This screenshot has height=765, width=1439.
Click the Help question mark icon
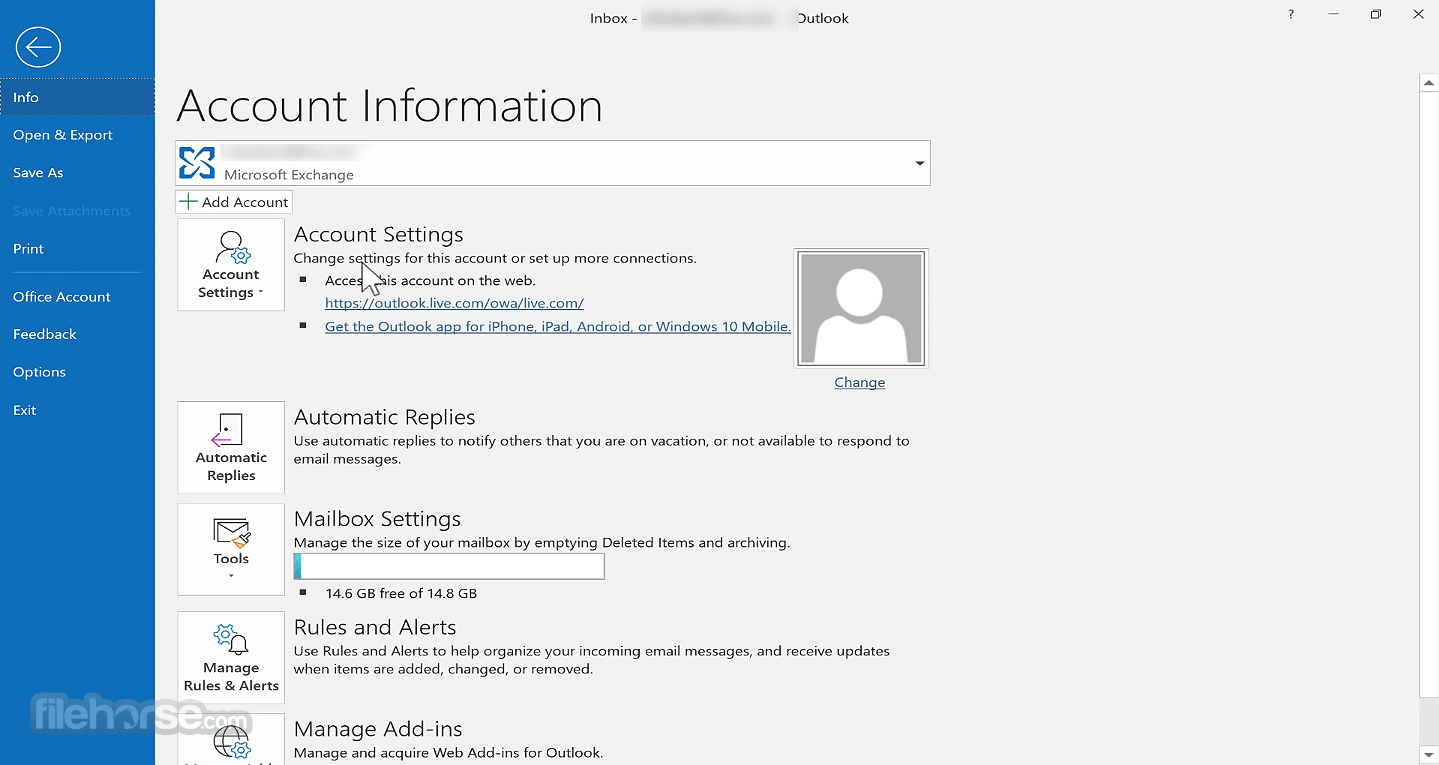click(x=1291, y=15)
